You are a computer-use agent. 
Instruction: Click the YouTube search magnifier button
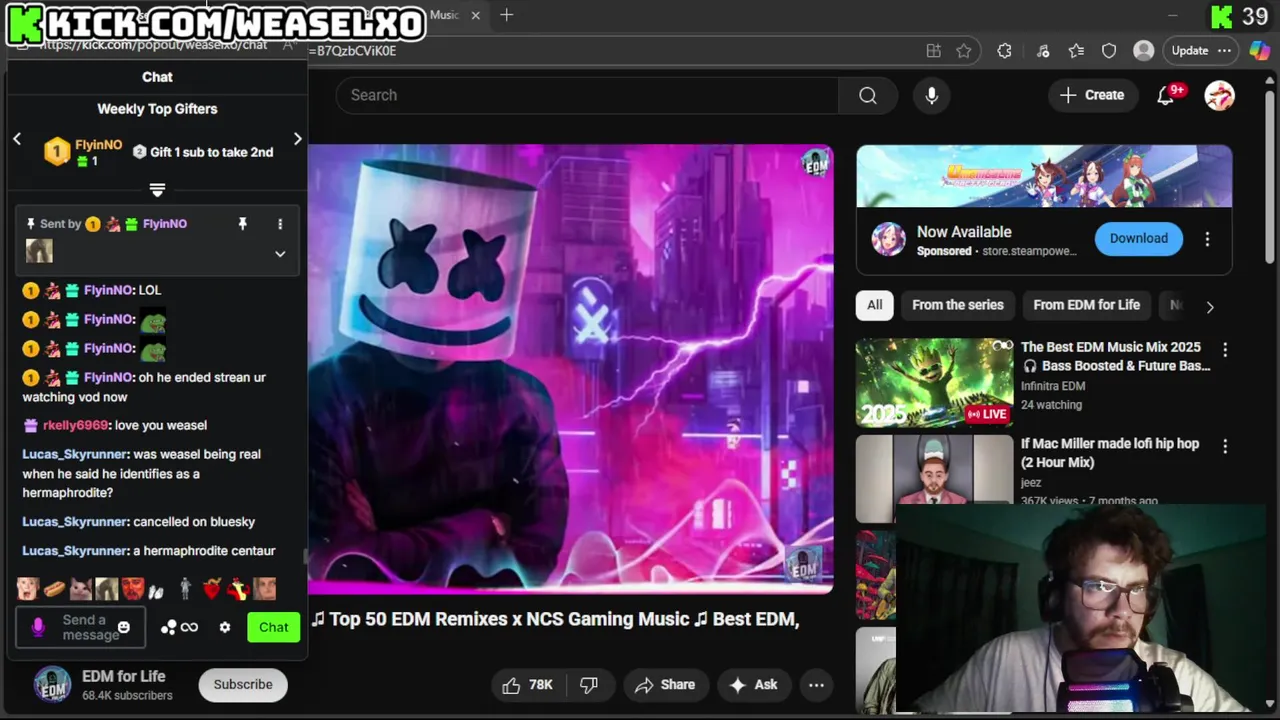pyautogui.click(x=867, y=95)
